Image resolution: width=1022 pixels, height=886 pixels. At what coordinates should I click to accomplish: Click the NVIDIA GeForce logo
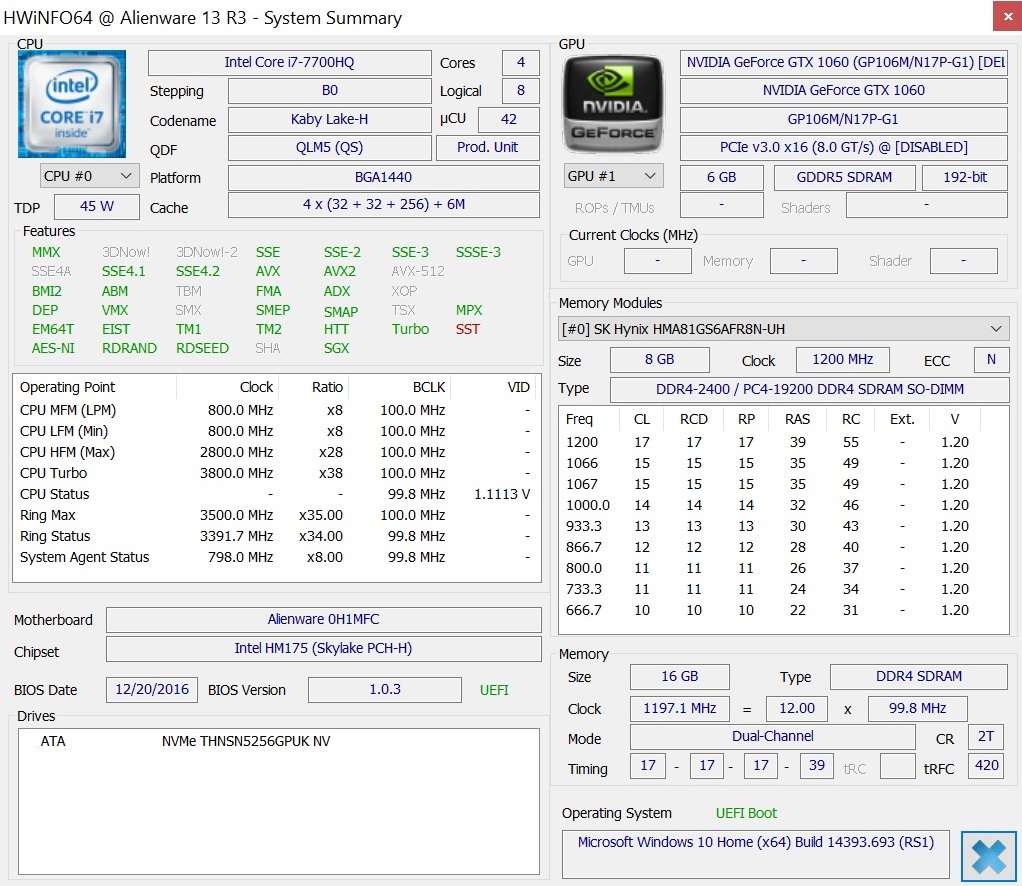click(613, 103)
